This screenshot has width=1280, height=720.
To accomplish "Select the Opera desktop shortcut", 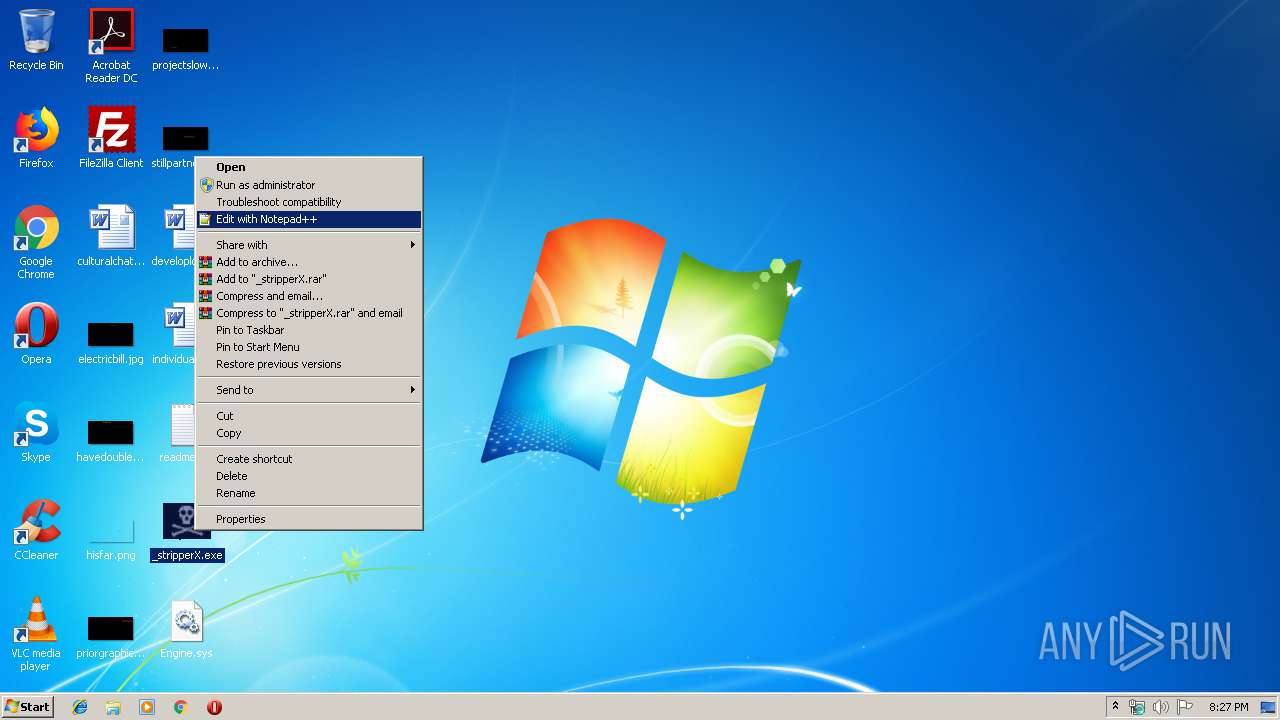I will click(36, 334).
